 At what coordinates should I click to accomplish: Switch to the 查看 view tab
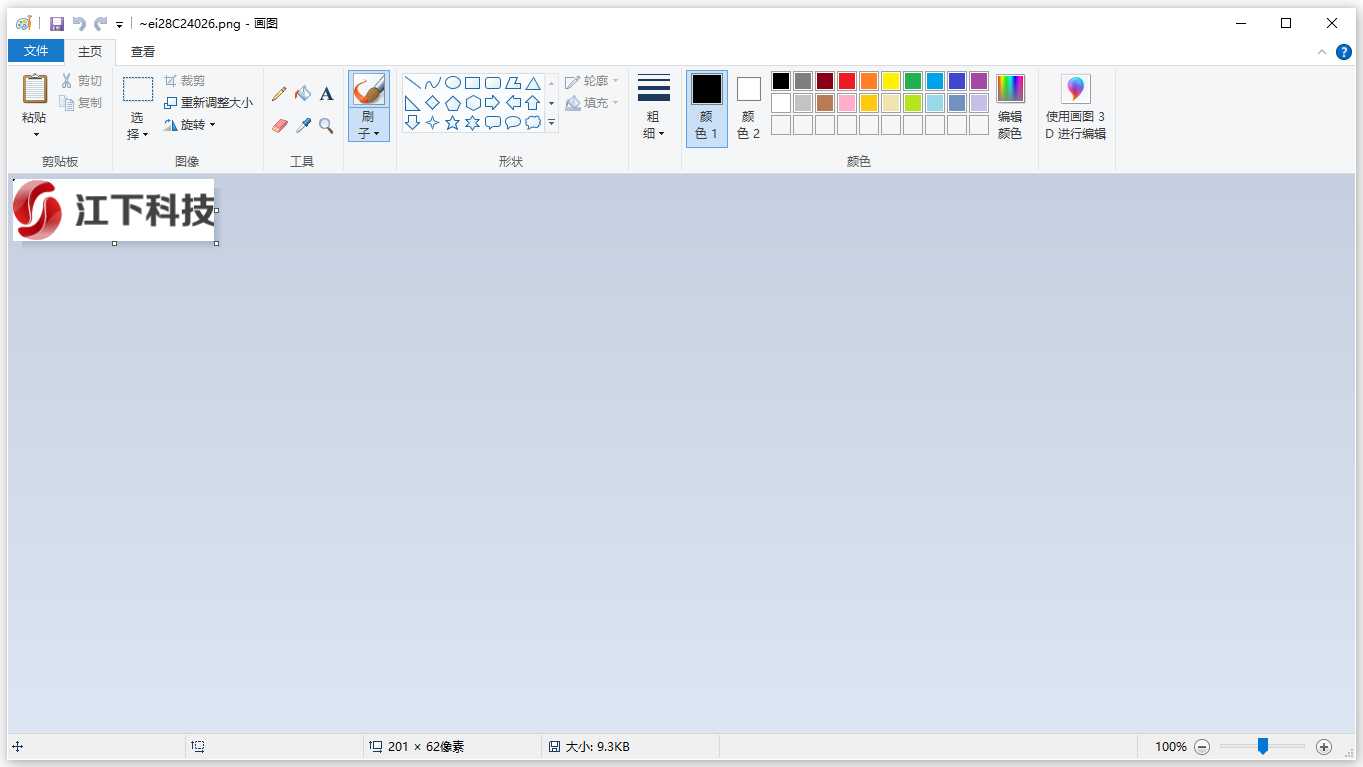[143, 52]
